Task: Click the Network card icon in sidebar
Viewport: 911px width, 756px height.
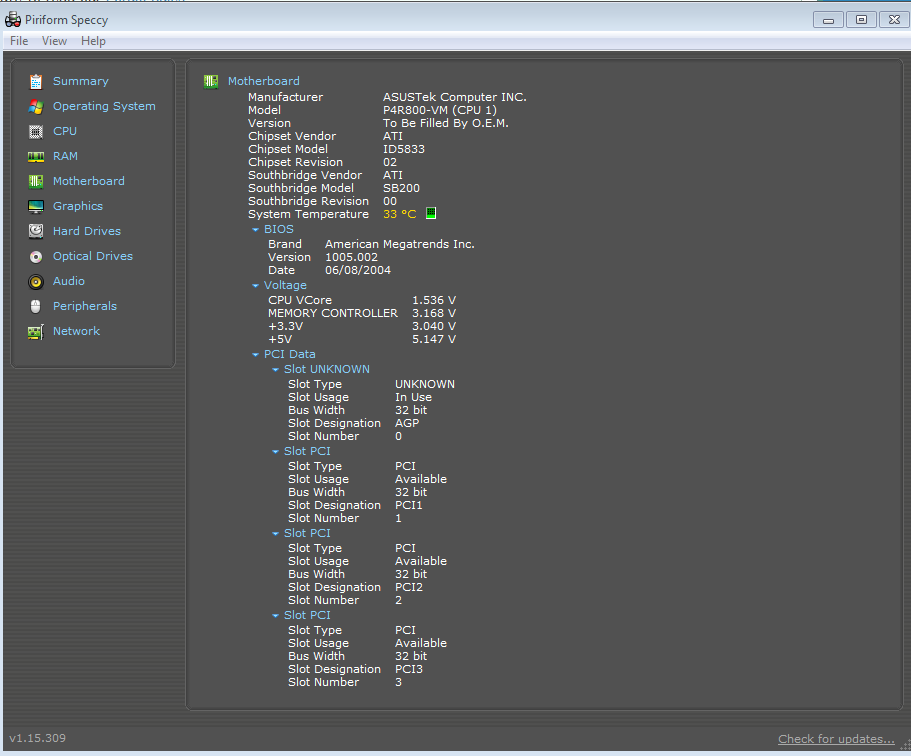Action: (36, 332)
